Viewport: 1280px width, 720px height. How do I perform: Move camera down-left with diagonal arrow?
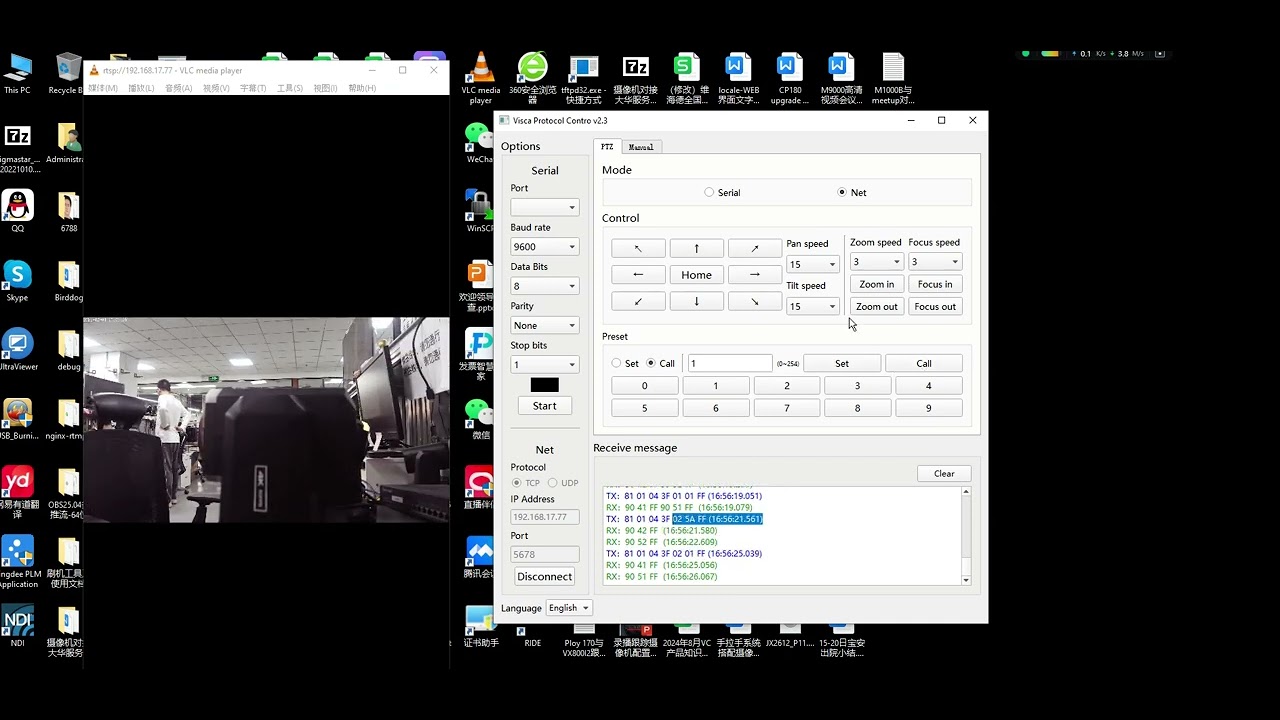coord(638,301)
